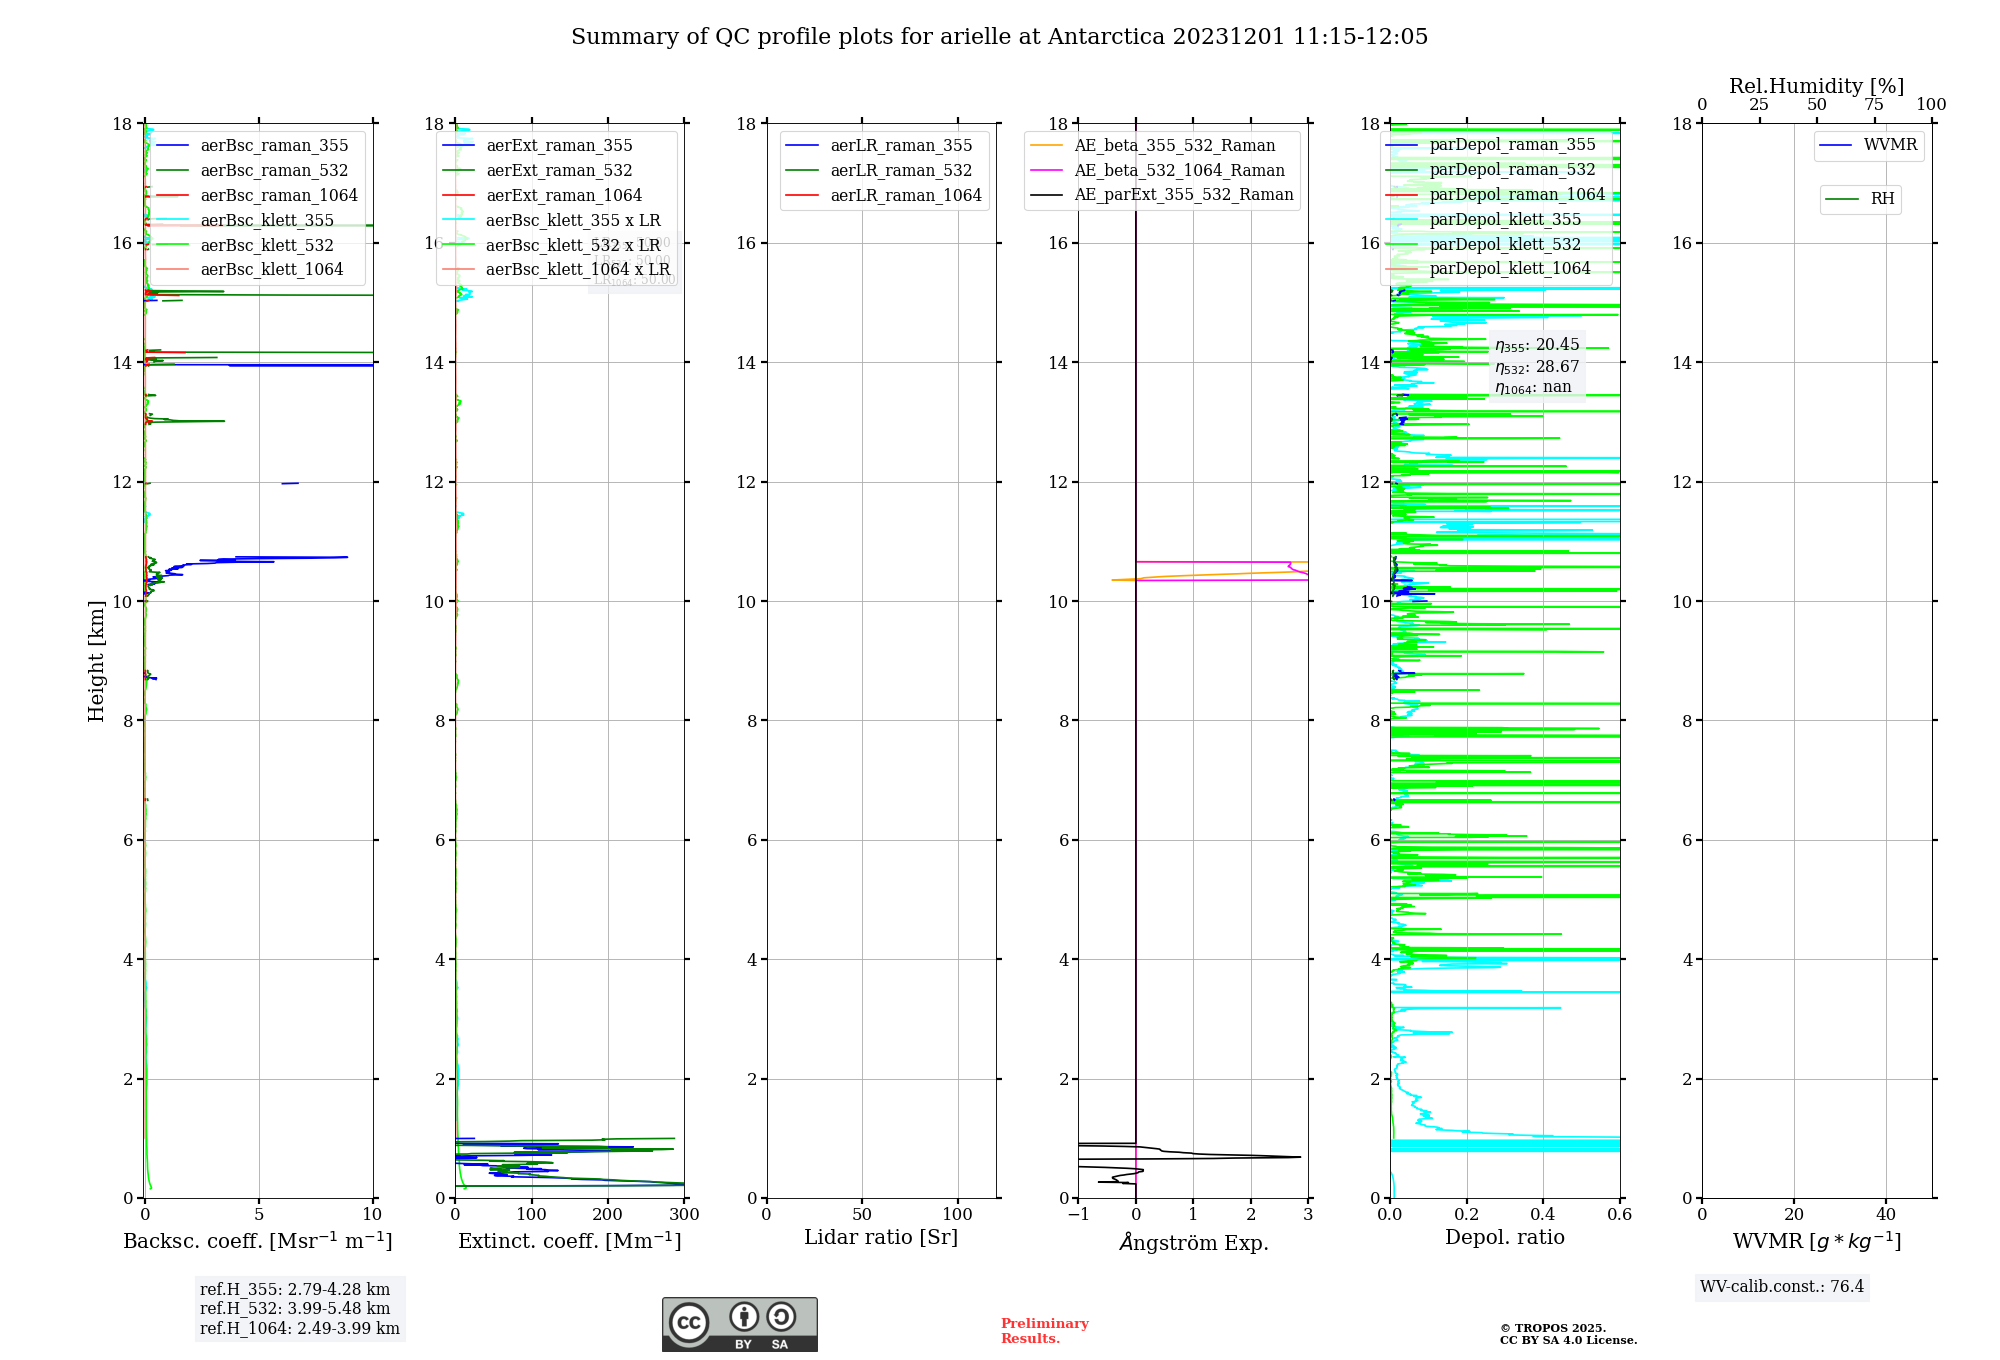This screenshot has height=1360, width=2000.
Task: Click the plot summary title text
Action: 999,37
